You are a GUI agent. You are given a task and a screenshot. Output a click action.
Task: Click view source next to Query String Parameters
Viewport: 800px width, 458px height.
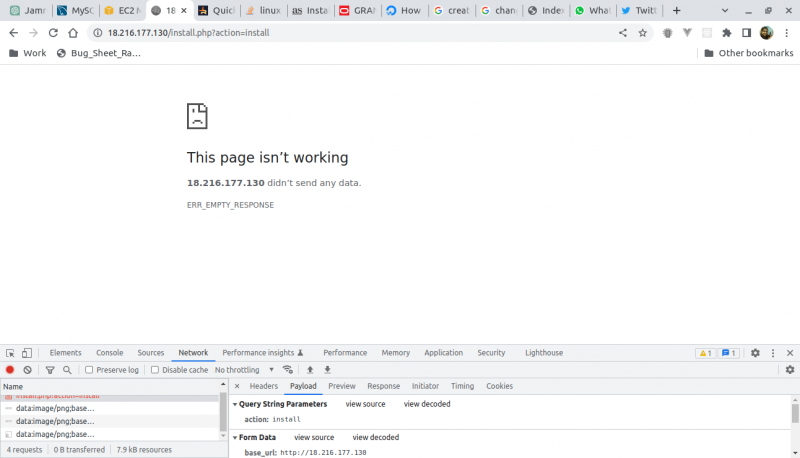pos(365,404)
